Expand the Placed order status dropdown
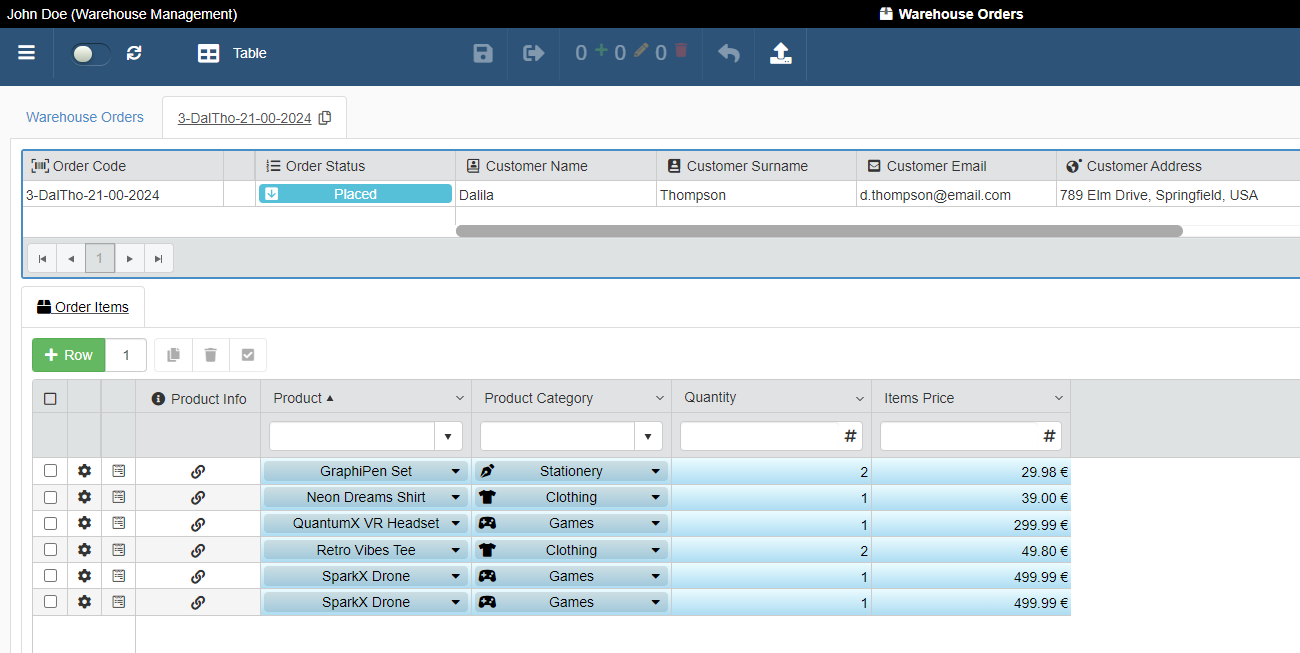Screen dimensions: 1300x653 coord(355,194)
